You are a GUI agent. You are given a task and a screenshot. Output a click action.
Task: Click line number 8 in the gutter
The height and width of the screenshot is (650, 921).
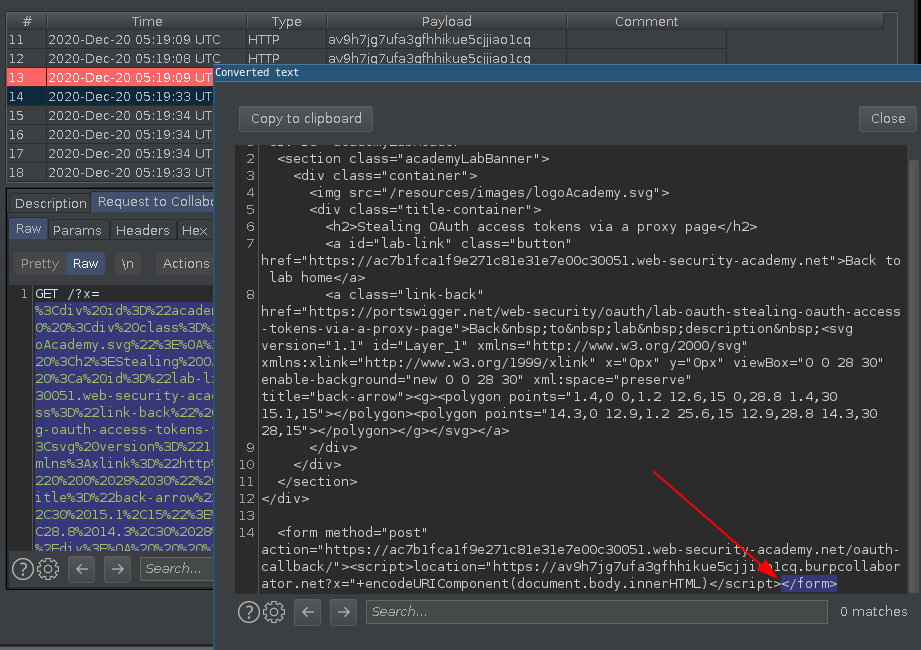251,295
